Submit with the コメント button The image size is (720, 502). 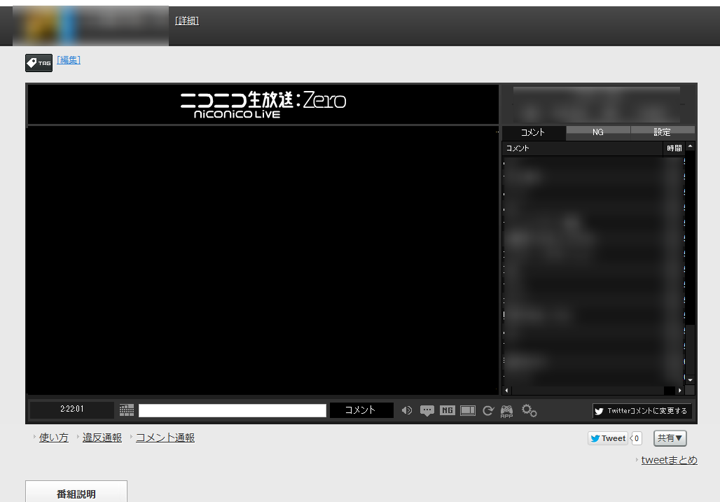[361, 410]
